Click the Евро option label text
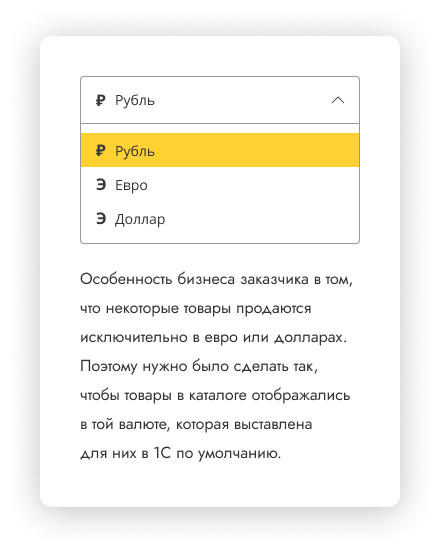The width and height of the screenshot is (440, 551). [x=131, y=185]
